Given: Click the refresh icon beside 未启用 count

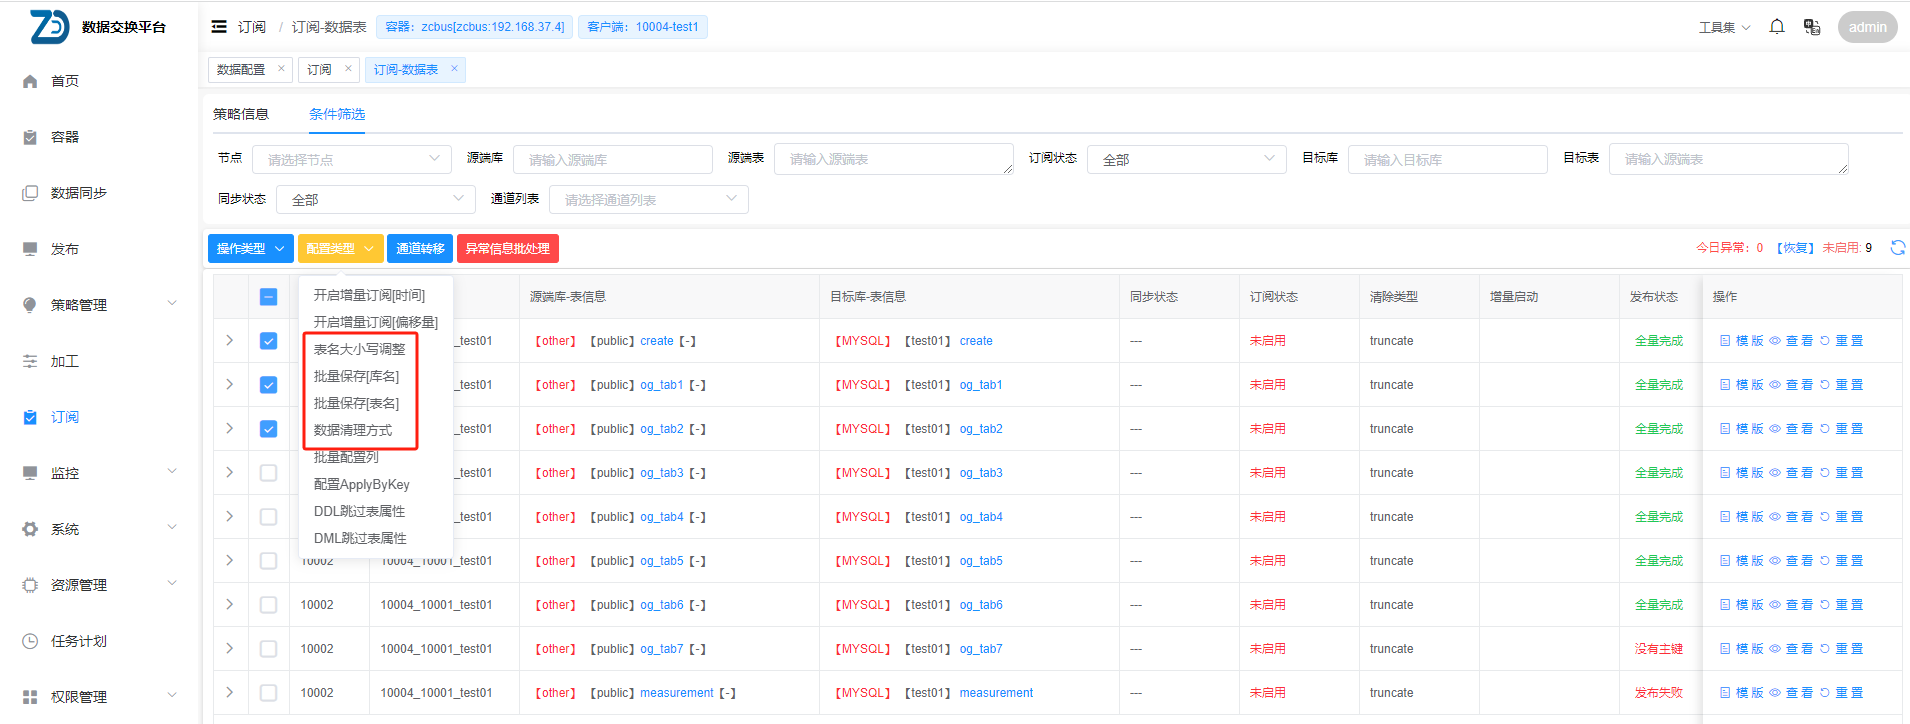Looking at the screenshot, I should click(x=1897, y=248).
